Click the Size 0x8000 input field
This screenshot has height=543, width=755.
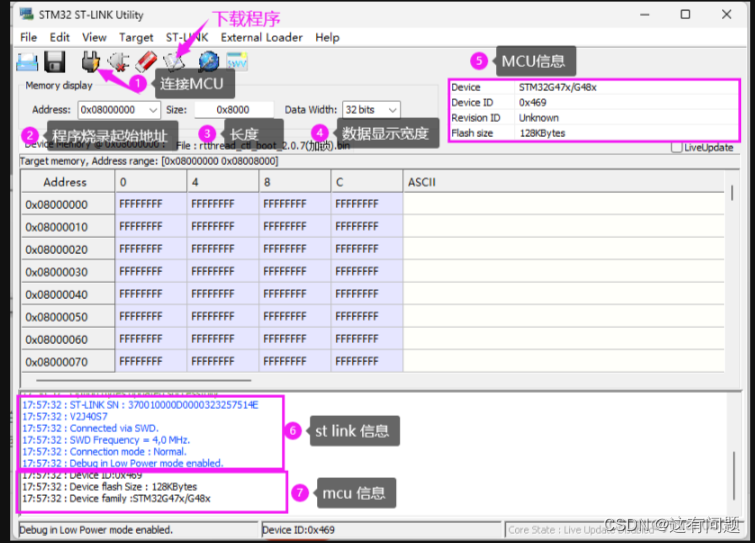coord(234,110)
